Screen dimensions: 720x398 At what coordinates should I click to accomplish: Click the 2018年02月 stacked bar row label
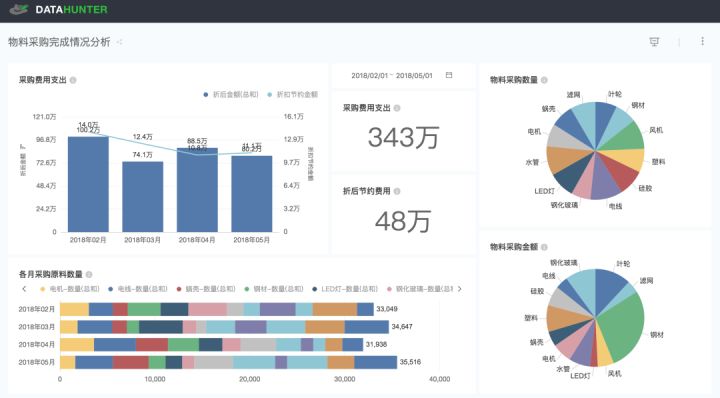tap(37, 309)
